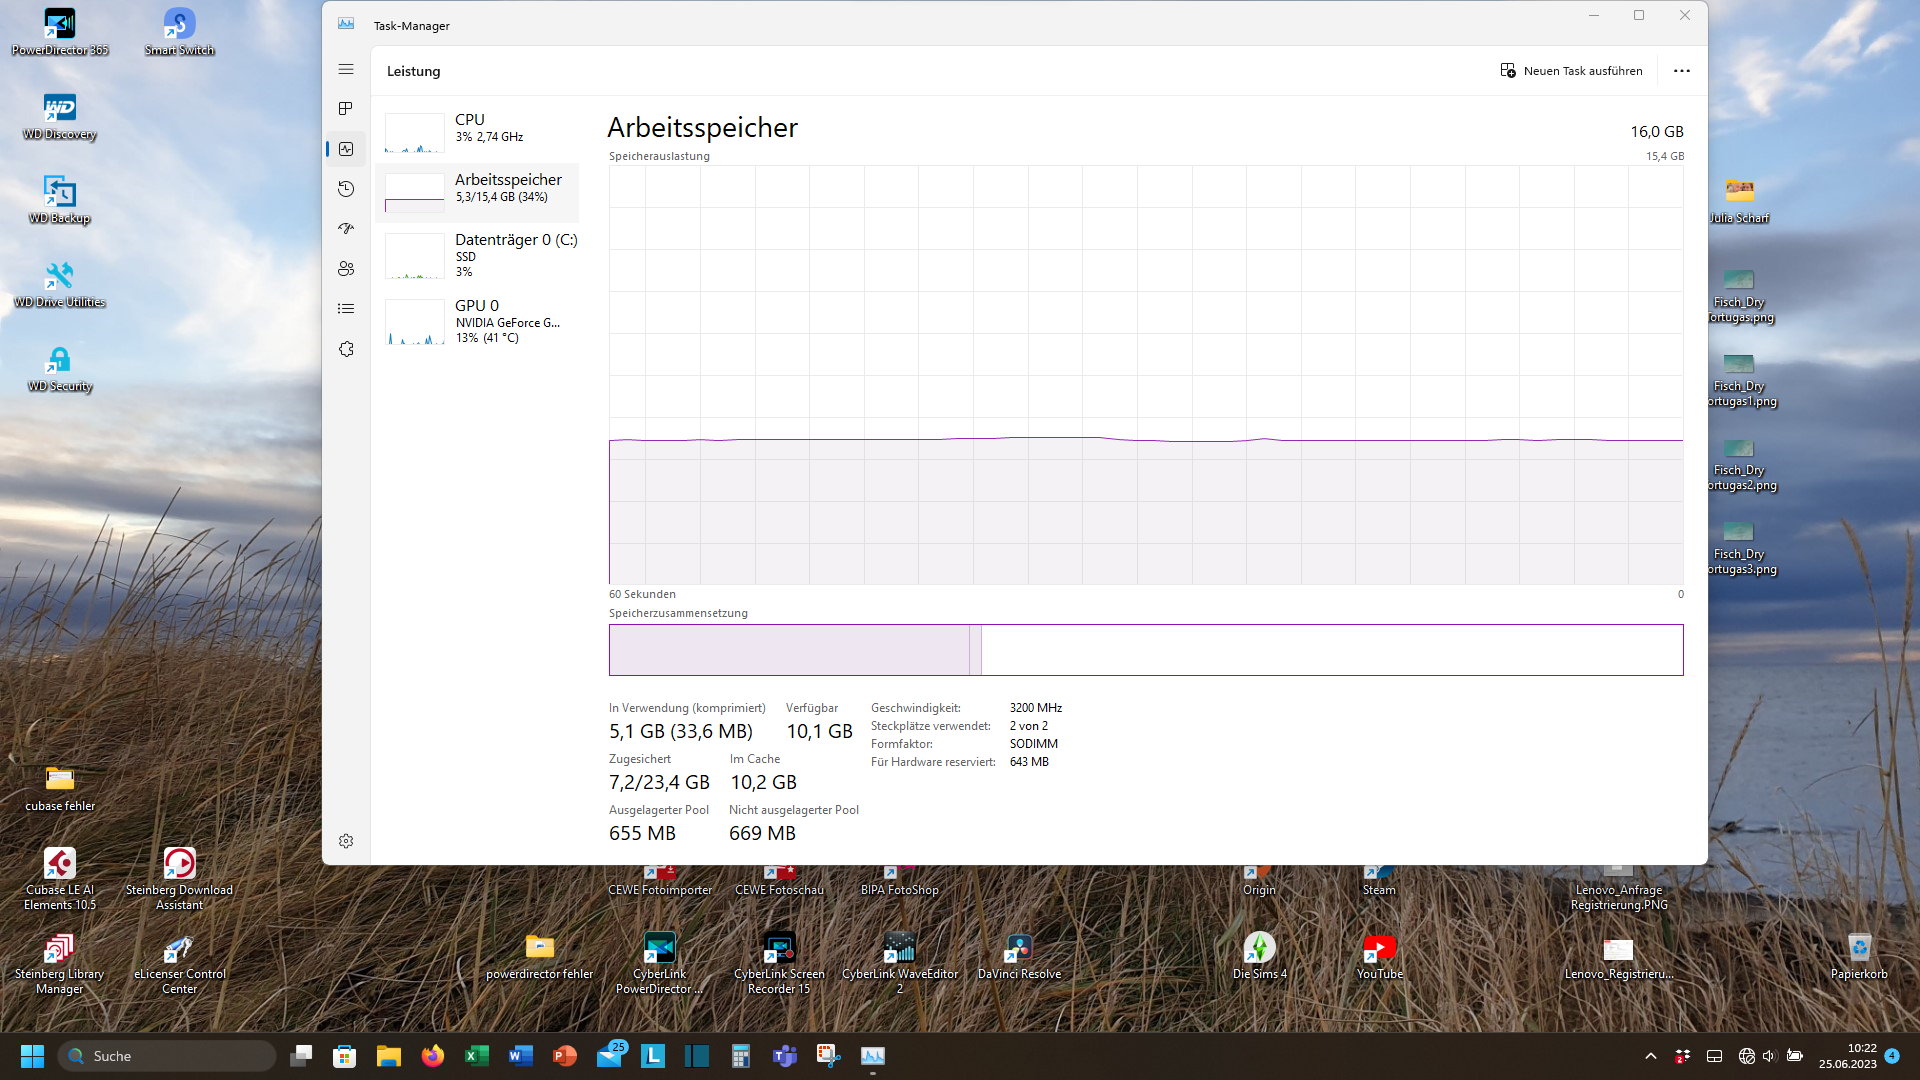Viewport: 1920px width, 1080px height.
Task: Open the Processes page icon in sidebar
Action: pos(346,109)
